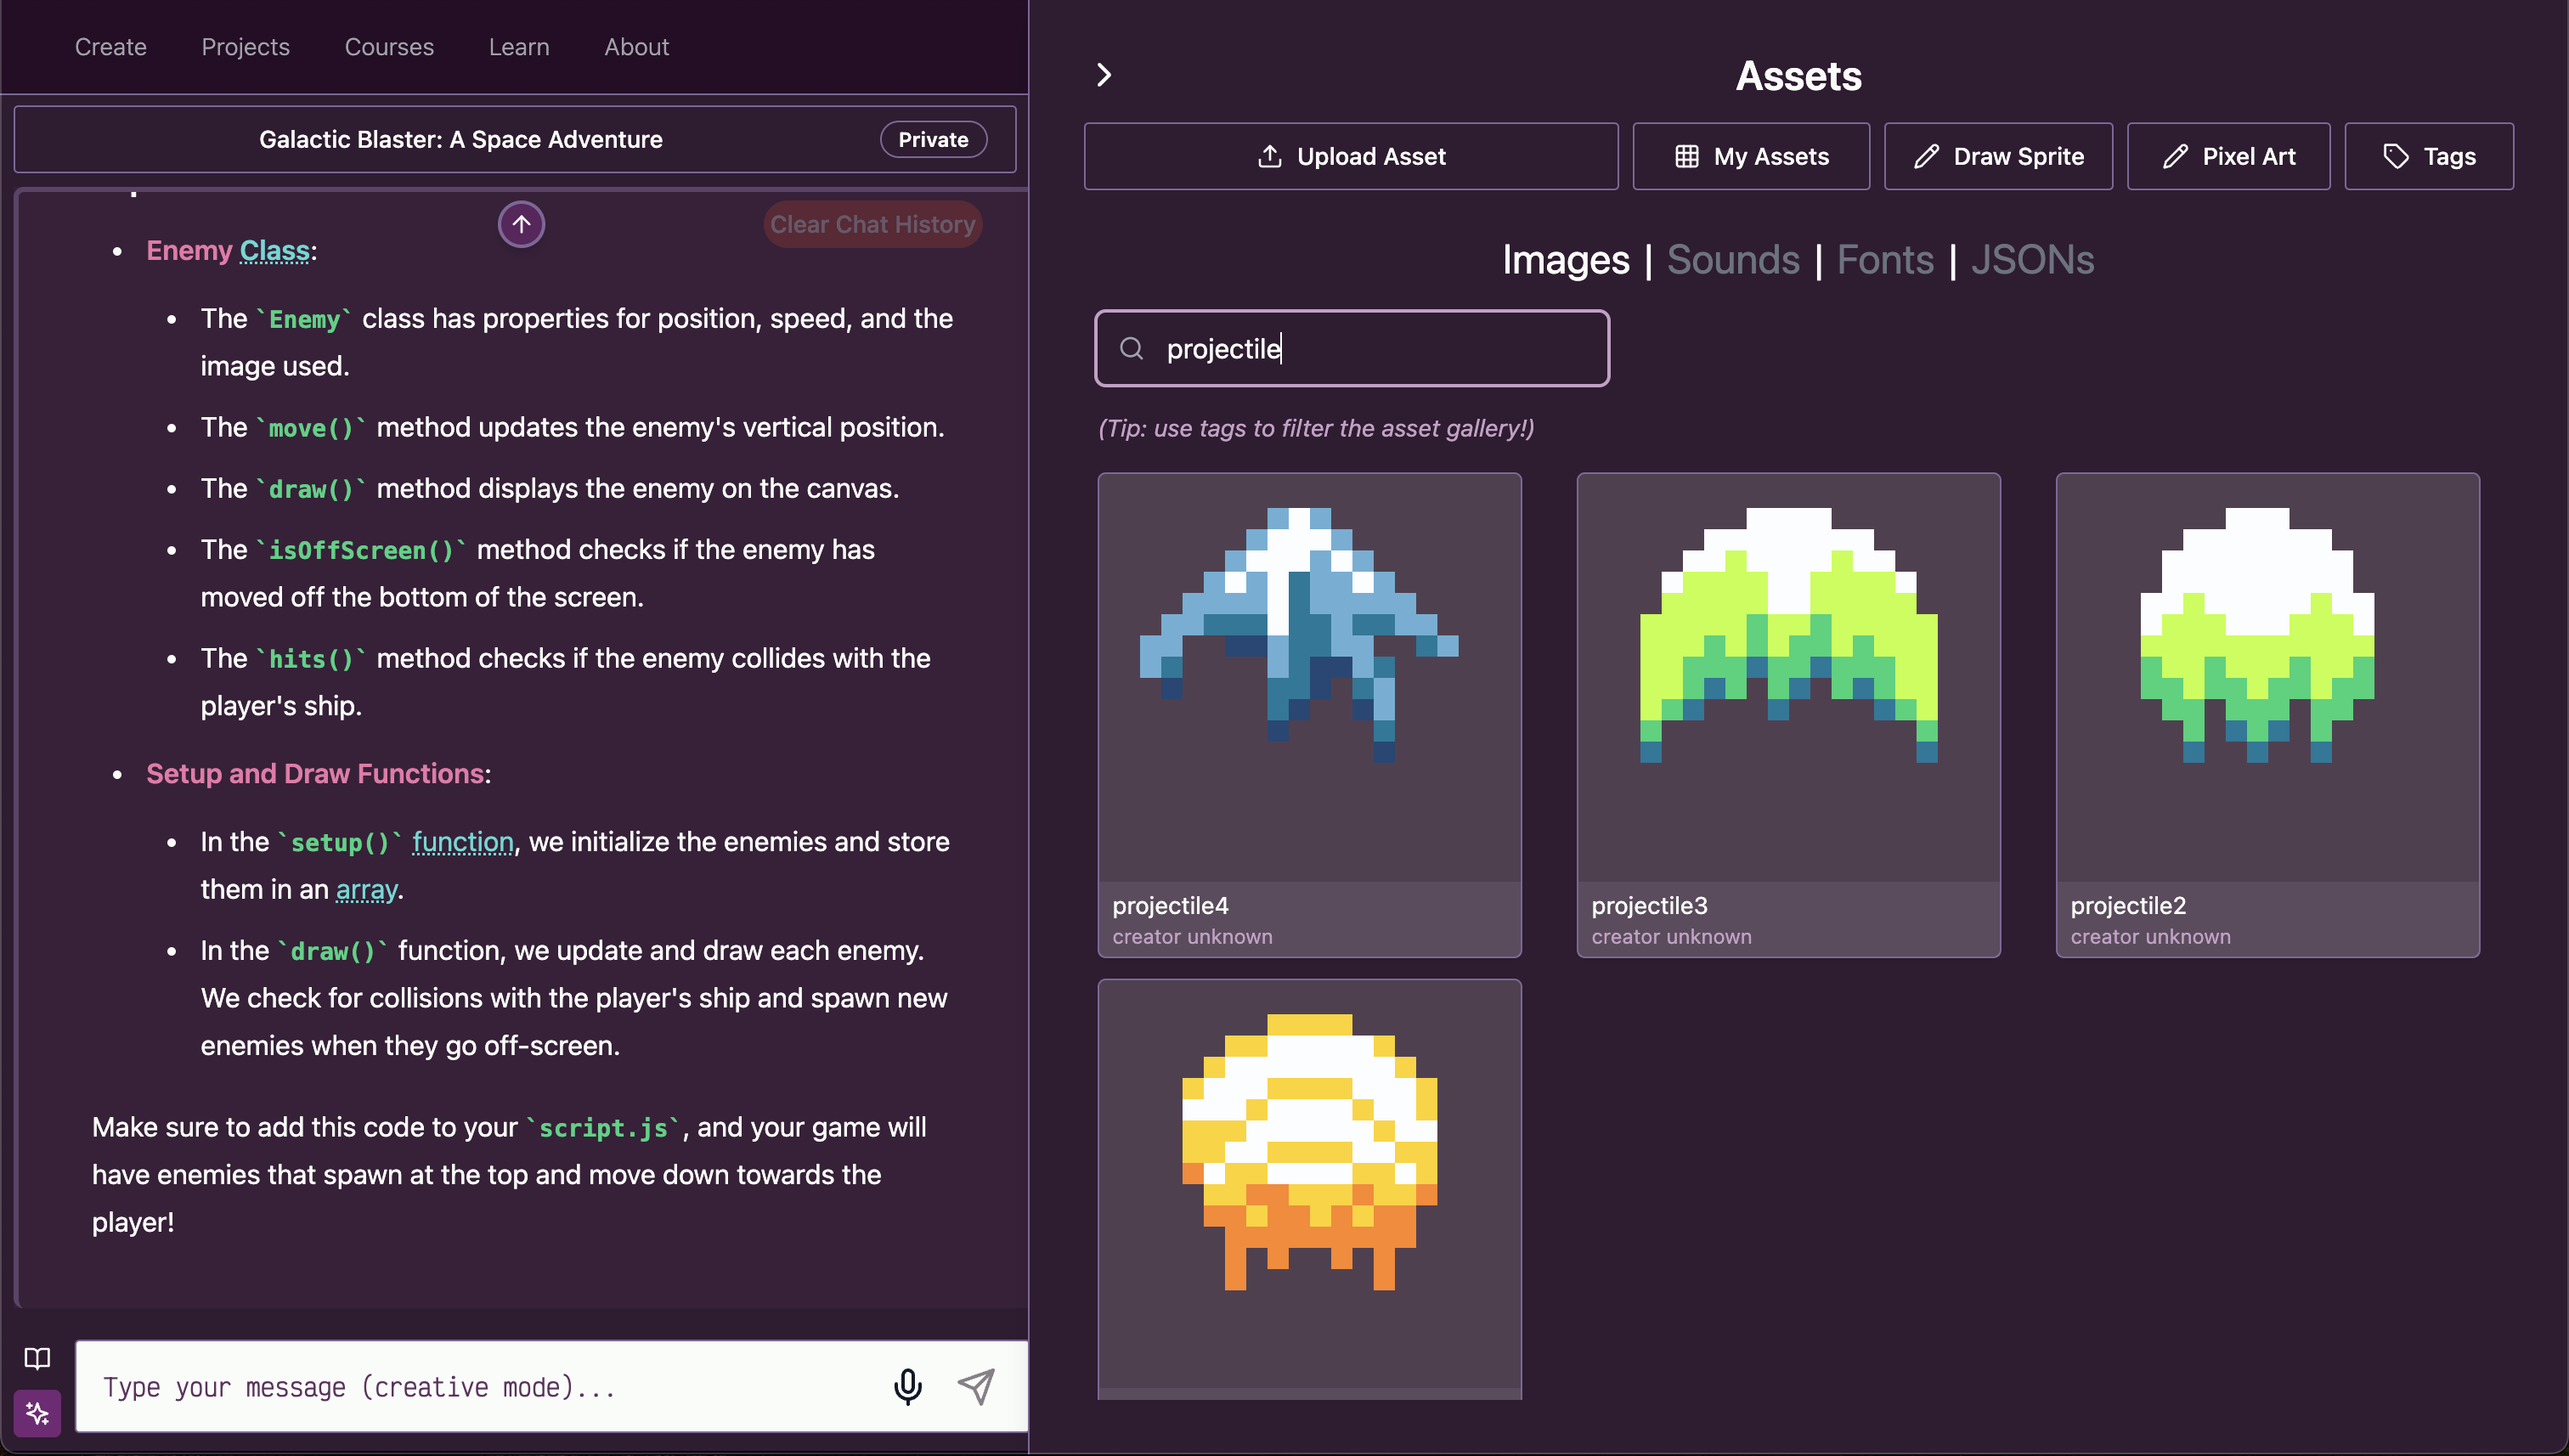The image size is (2569, 1456).
Task: Collapse the Assets panel with chevron
Action: tap(1104, 75)
